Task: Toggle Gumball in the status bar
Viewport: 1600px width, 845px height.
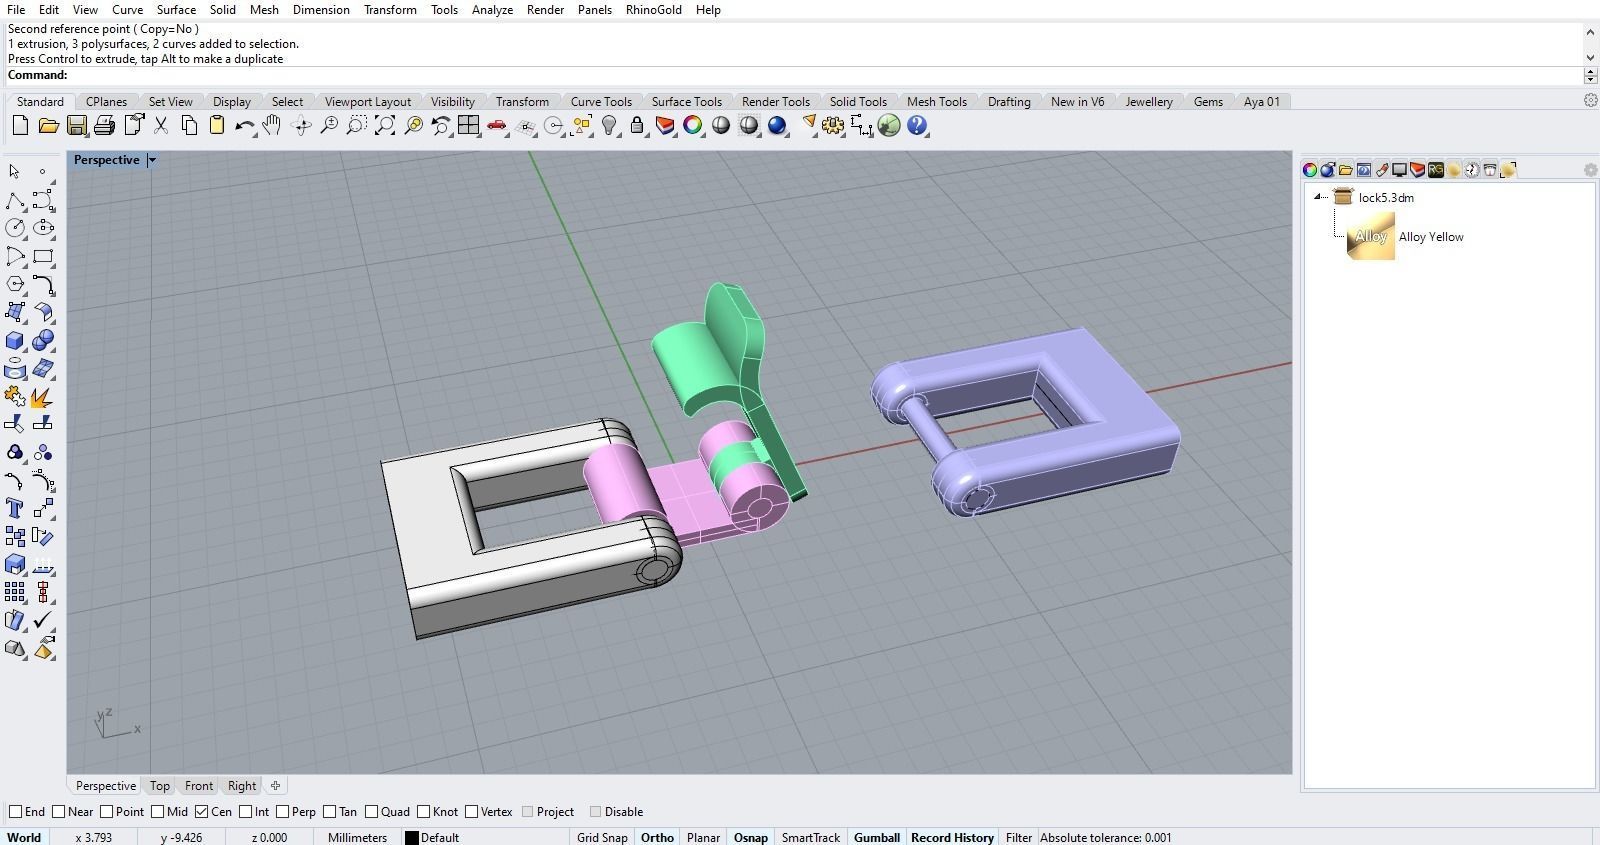Action: click(877, 838)
